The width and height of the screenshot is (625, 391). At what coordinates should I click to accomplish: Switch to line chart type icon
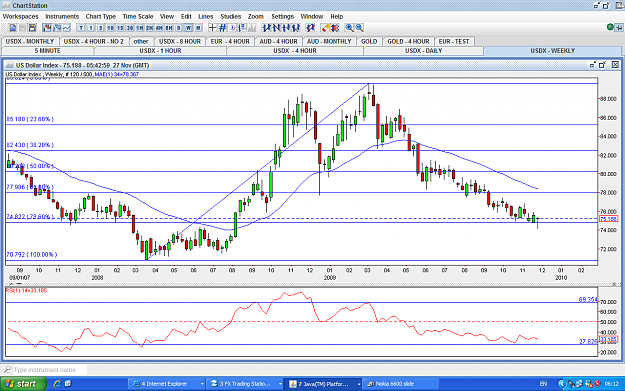tap(67, 28)
